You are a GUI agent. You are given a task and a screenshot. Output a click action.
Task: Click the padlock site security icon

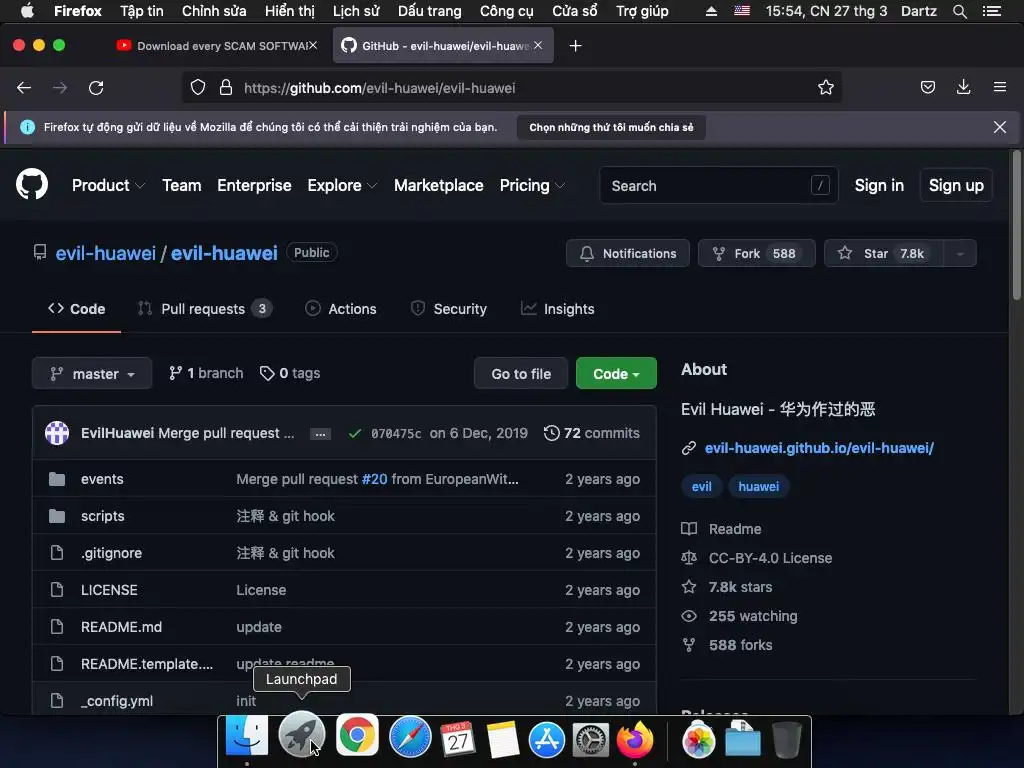point(226,88)
